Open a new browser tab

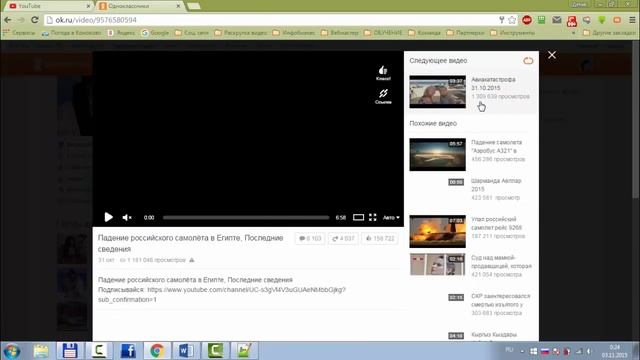[x=193, y=6]
